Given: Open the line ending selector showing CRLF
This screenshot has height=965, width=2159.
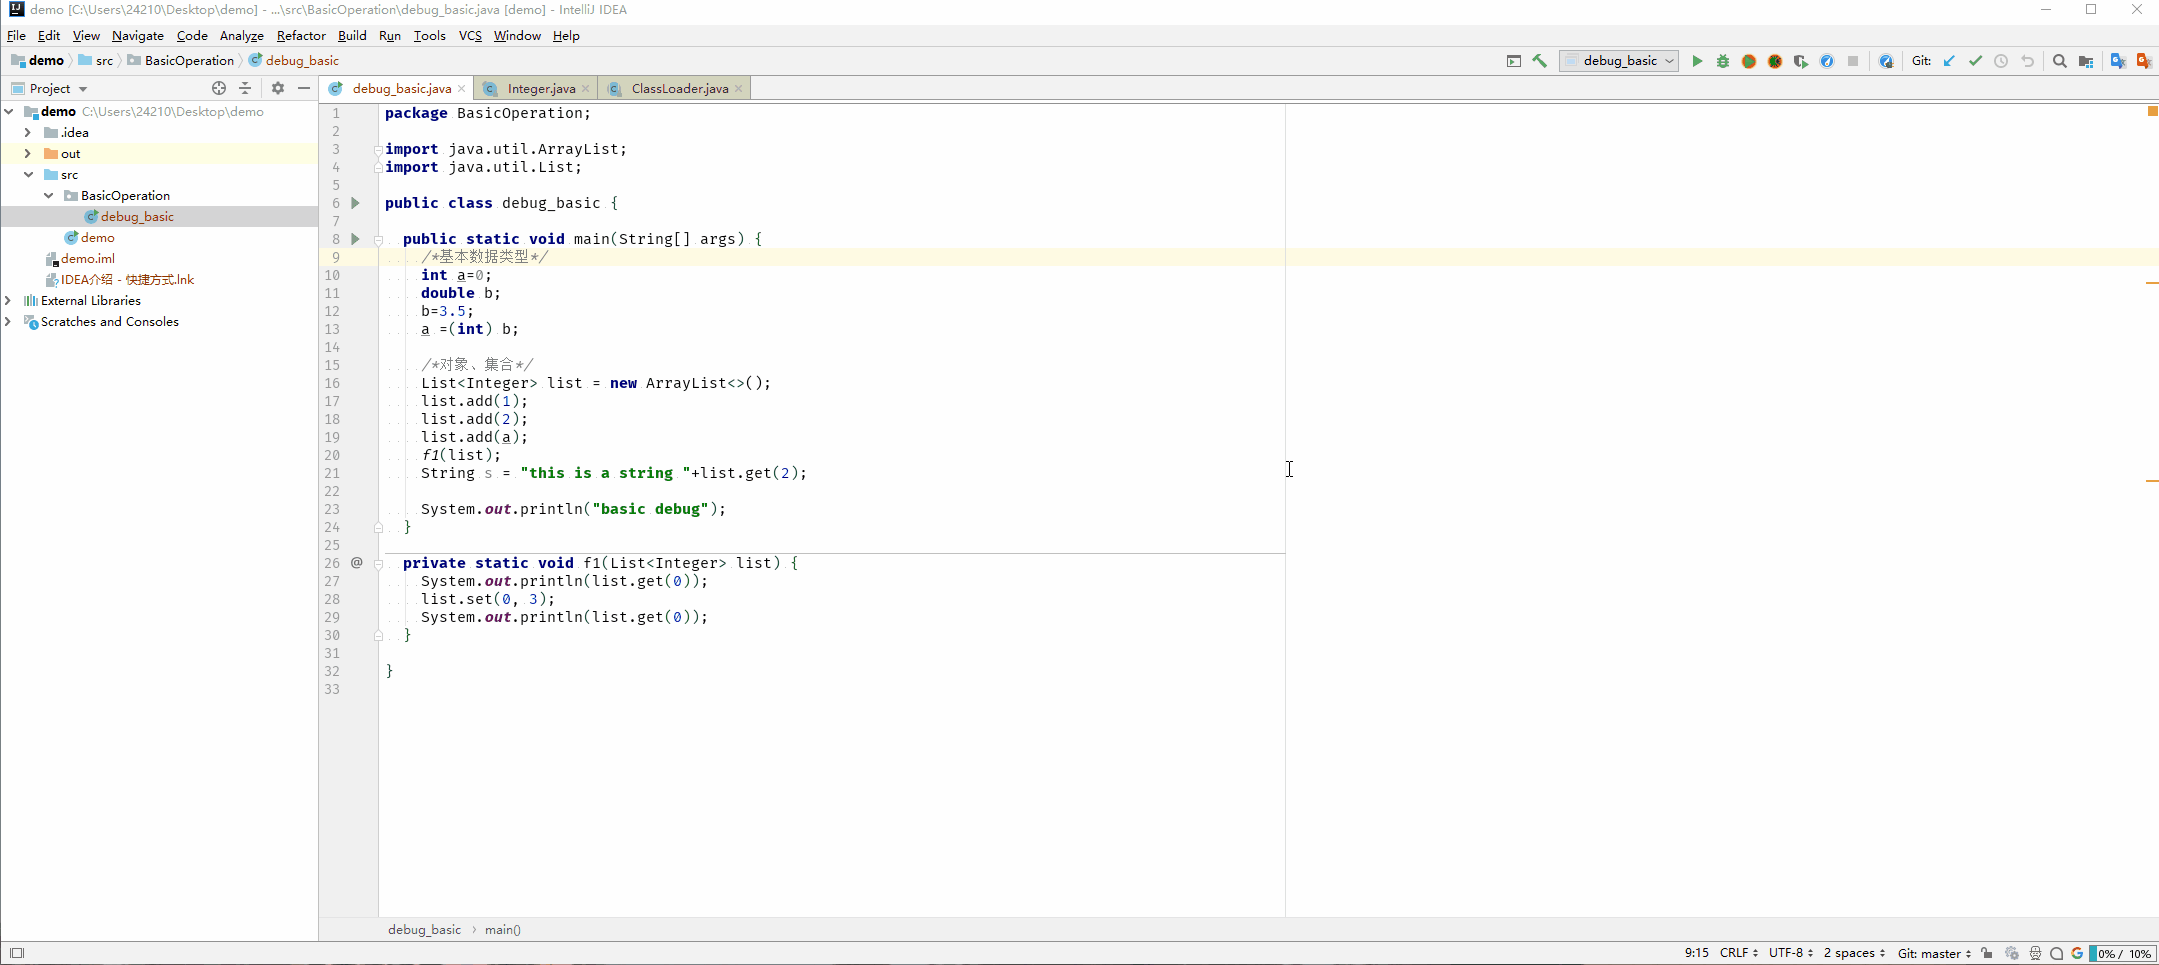Looking at the screenshot, I should click(x=1737, y=953).
